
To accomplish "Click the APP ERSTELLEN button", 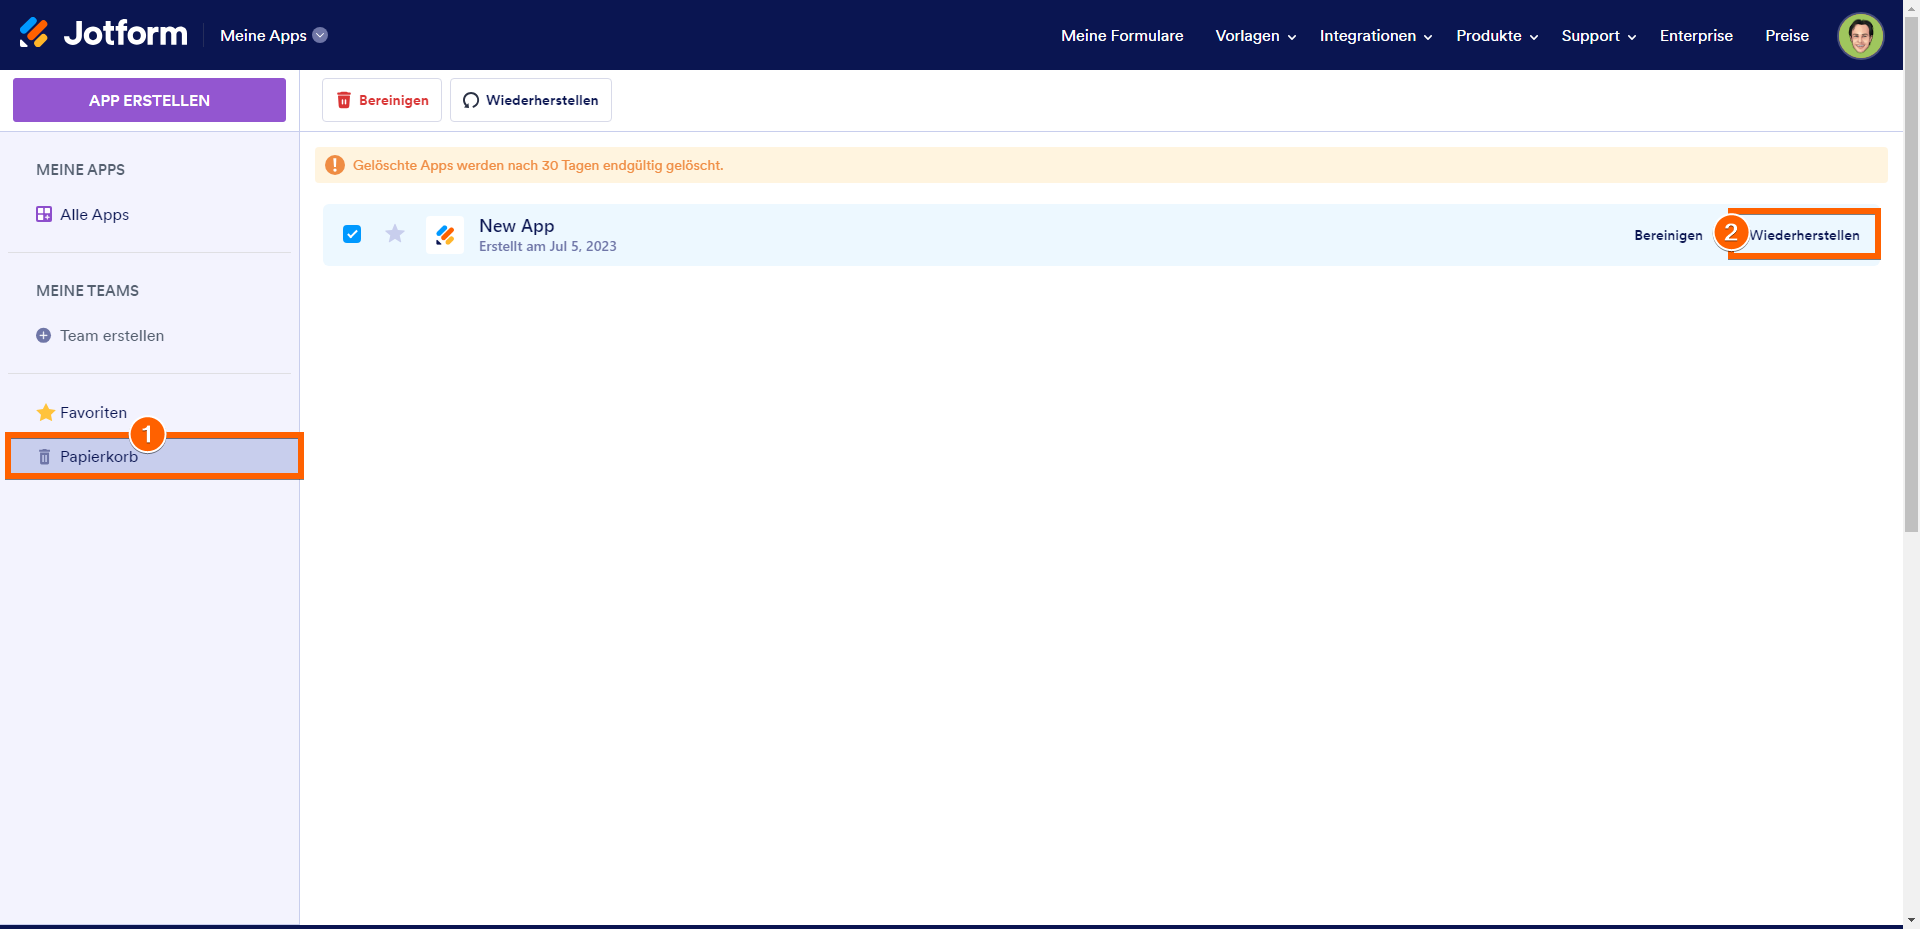I will coord(149,100).
